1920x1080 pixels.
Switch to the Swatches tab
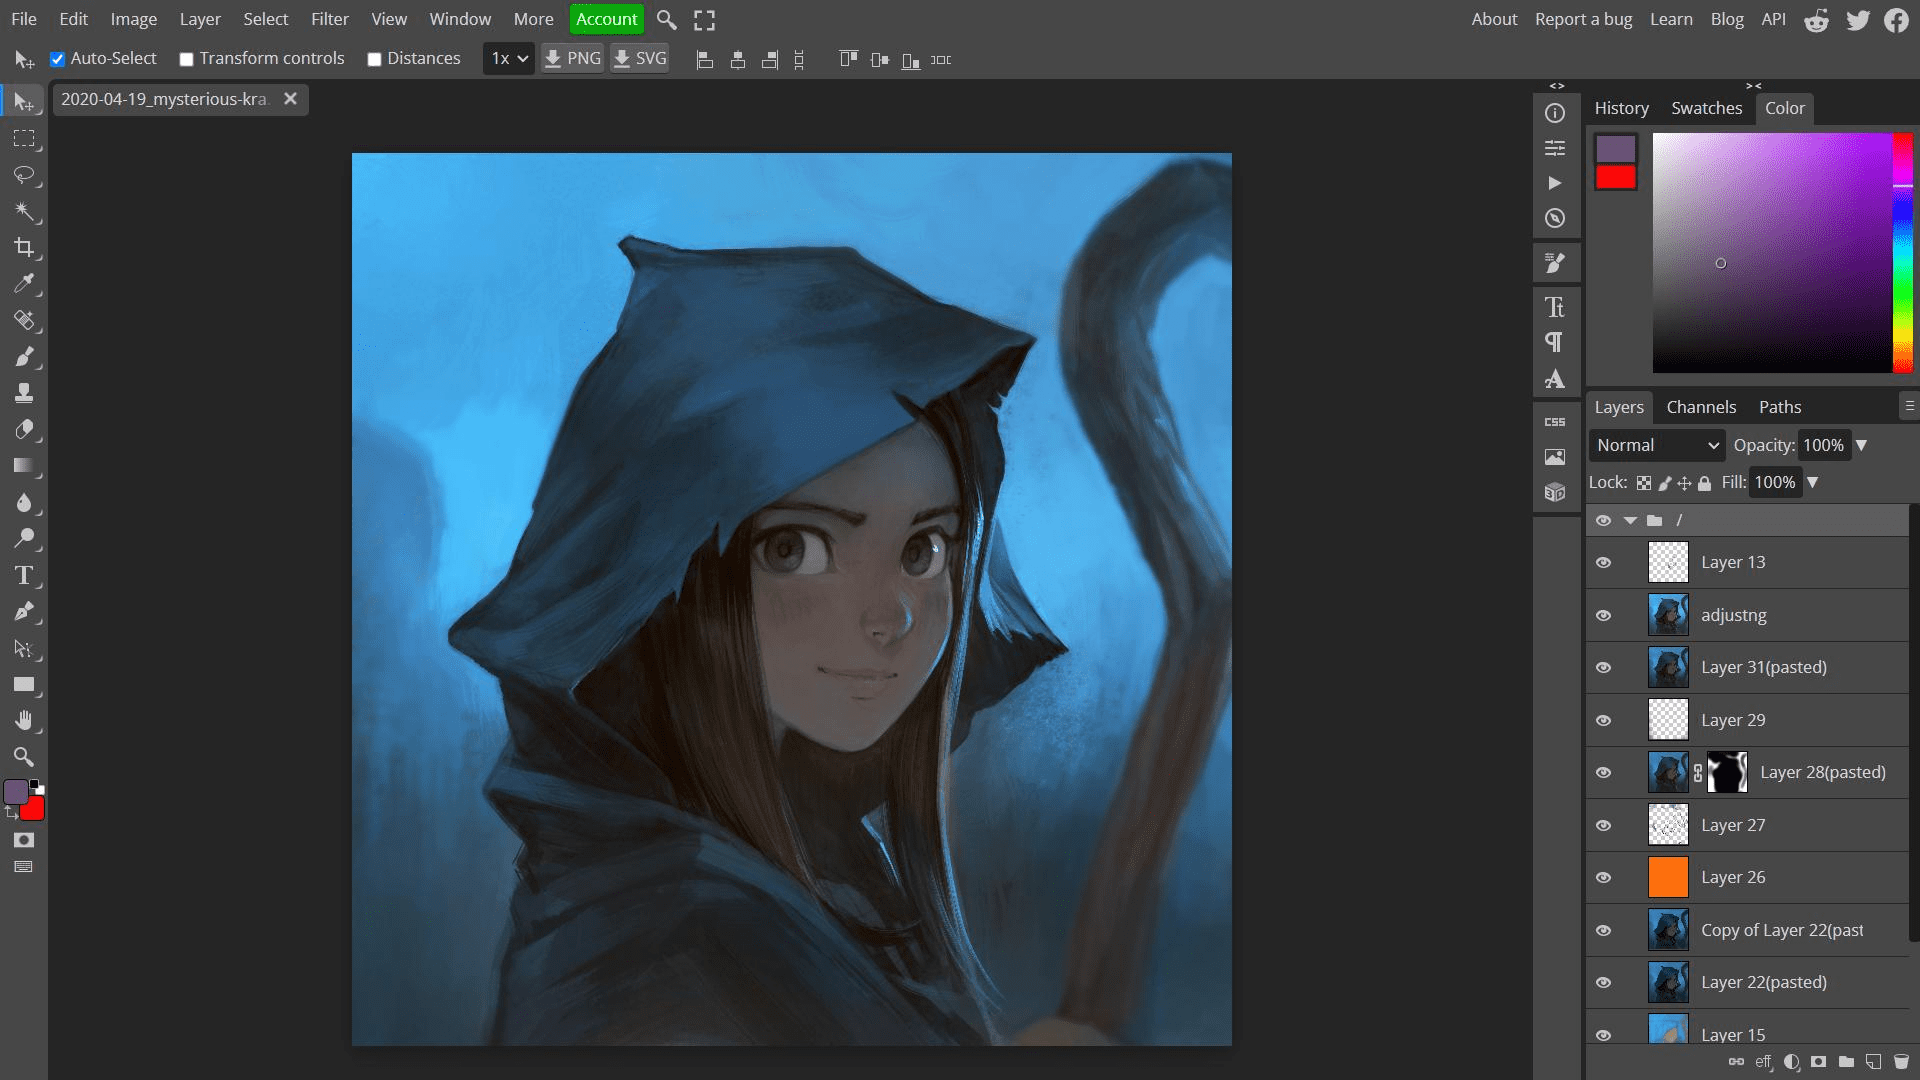(x=1706, y=108)
